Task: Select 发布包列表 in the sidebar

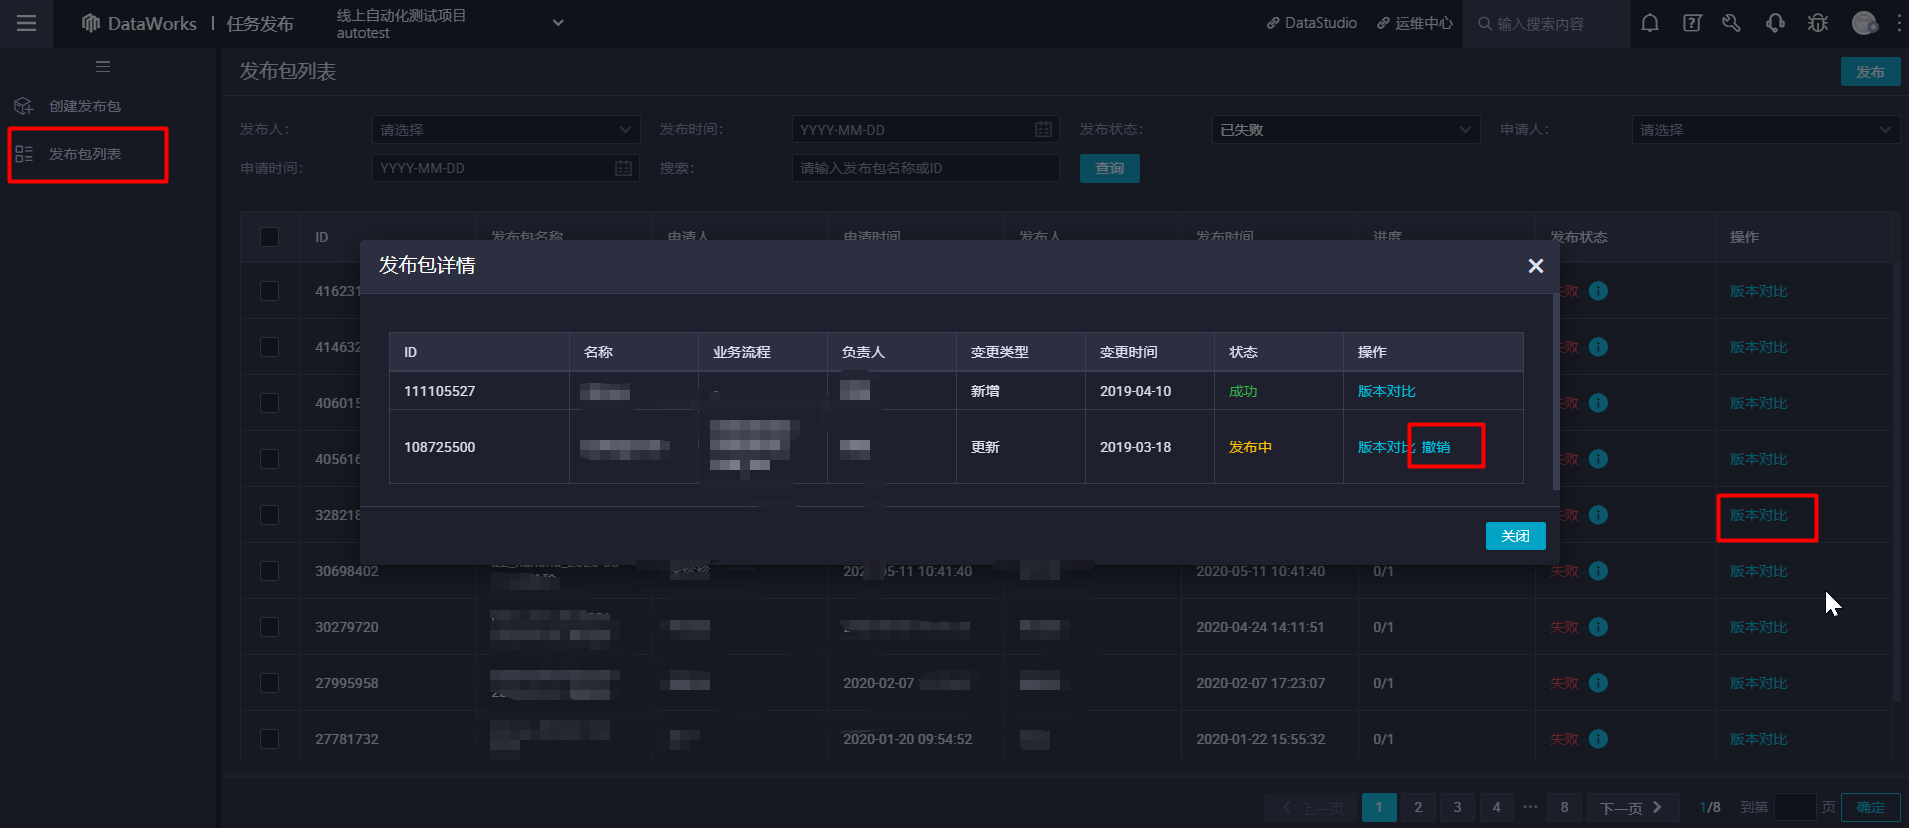Action: (x=85, y=154)
